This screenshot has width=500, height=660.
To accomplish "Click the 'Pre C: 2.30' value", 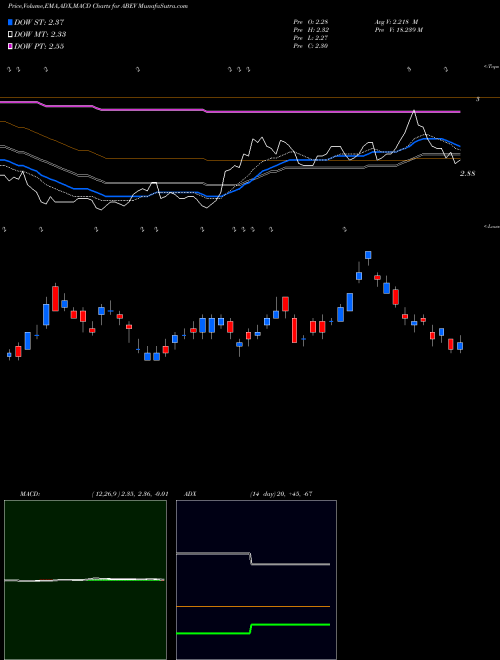I will click(x=311, y=46).
